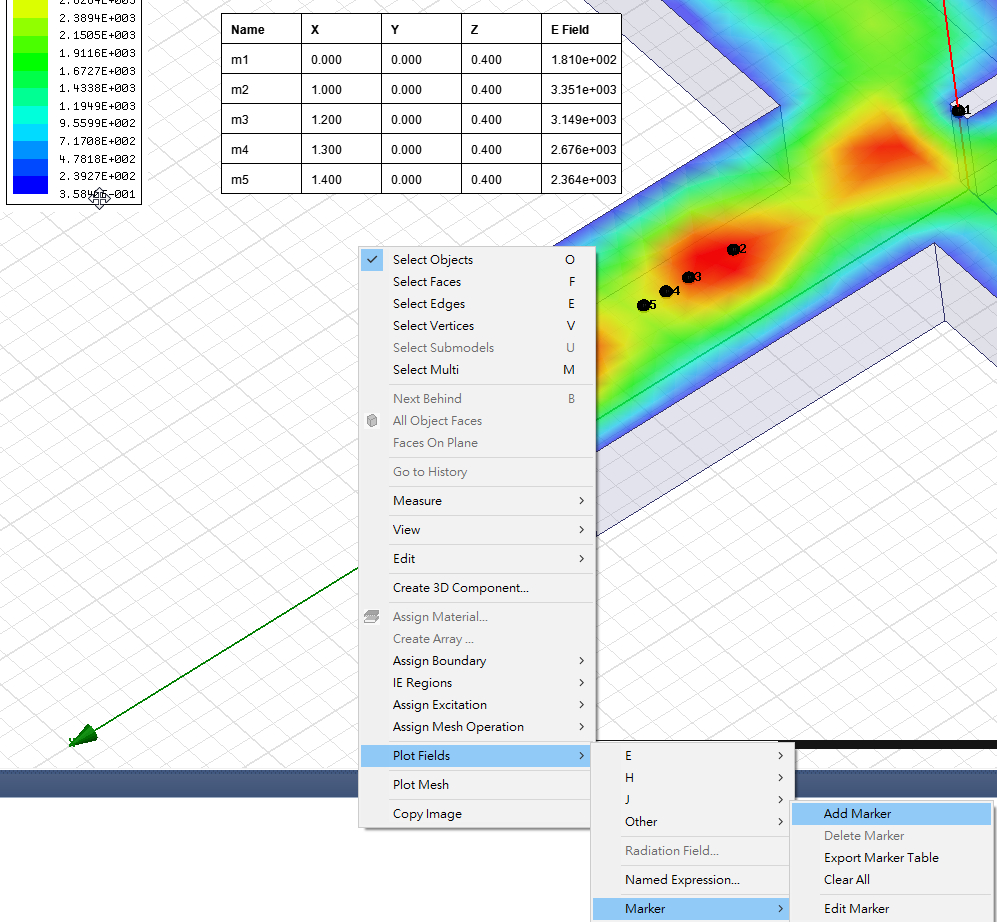Select marker m2 dot on field plot
The image size is (997, 922).
pyautogui.click(x=733, y=249)
